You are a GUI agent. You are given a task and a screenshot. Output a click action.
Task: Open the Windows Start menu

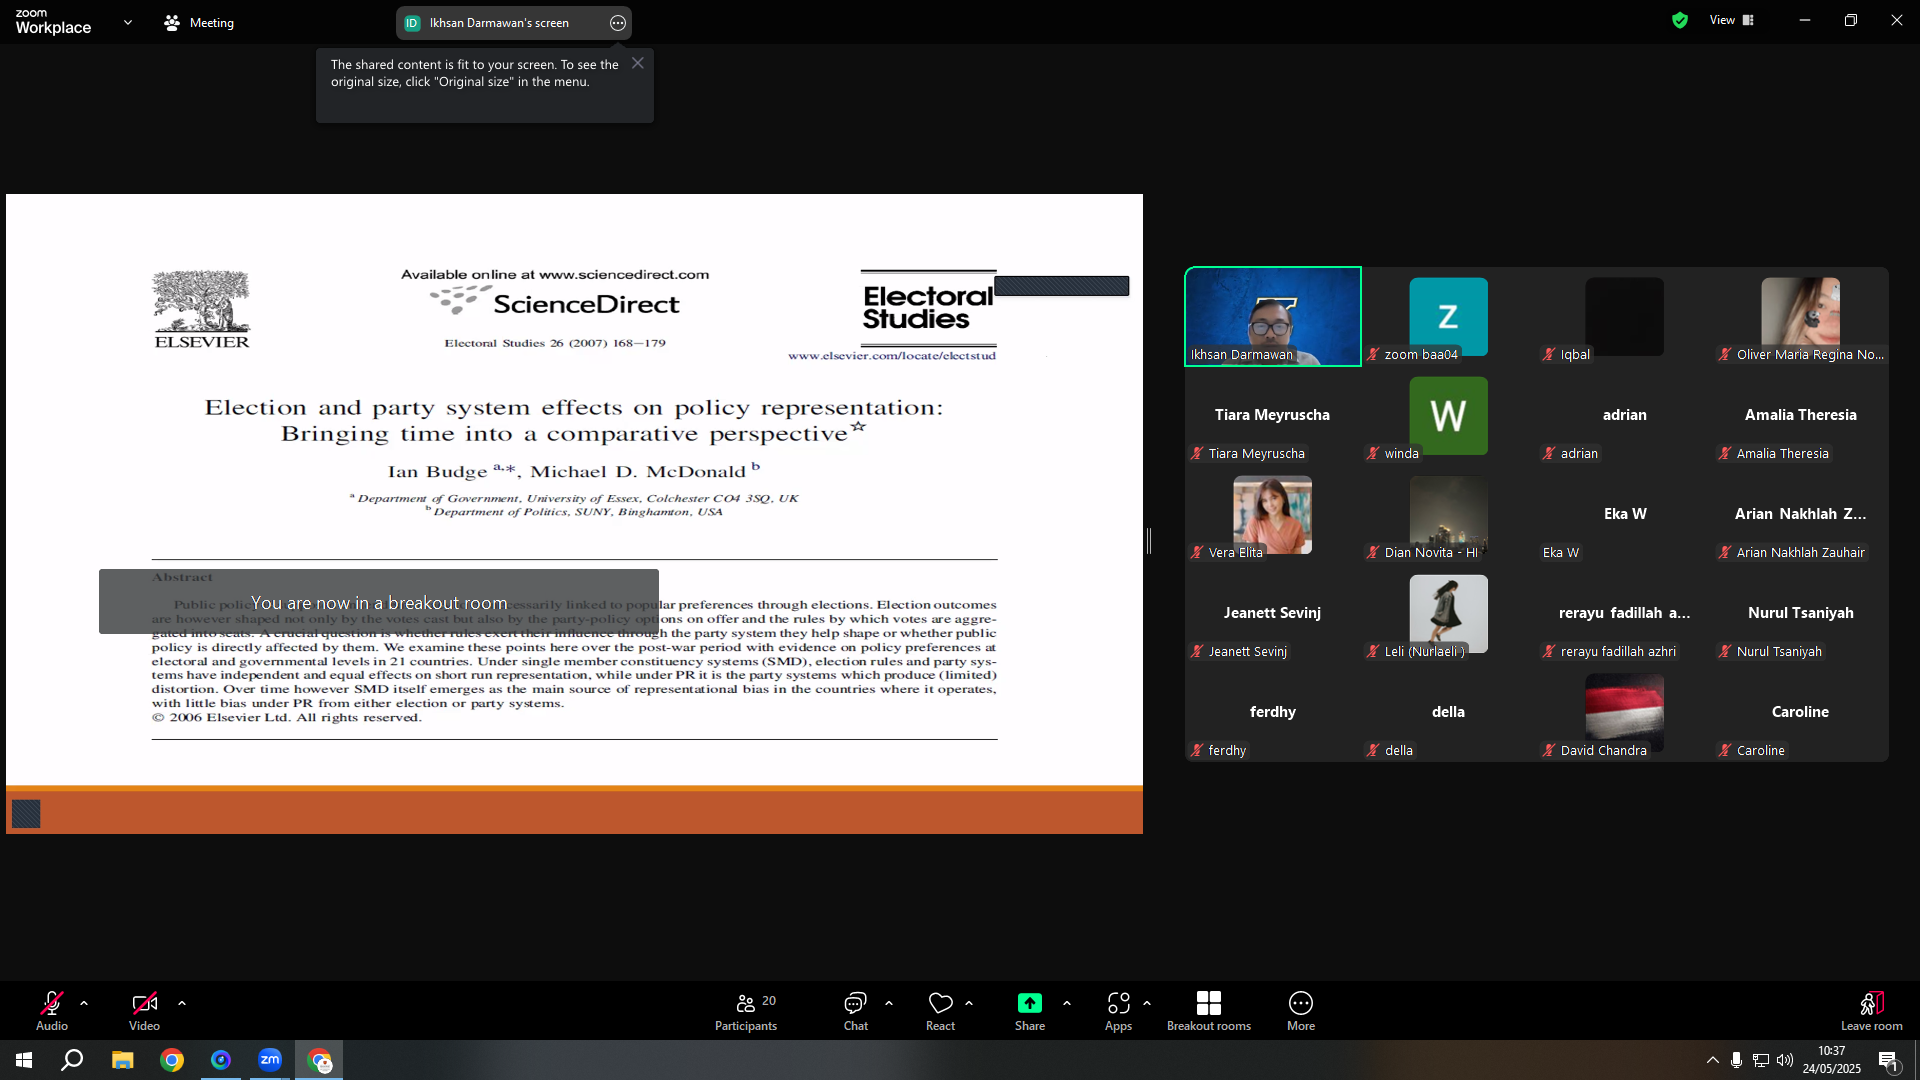coord(24,1060)
